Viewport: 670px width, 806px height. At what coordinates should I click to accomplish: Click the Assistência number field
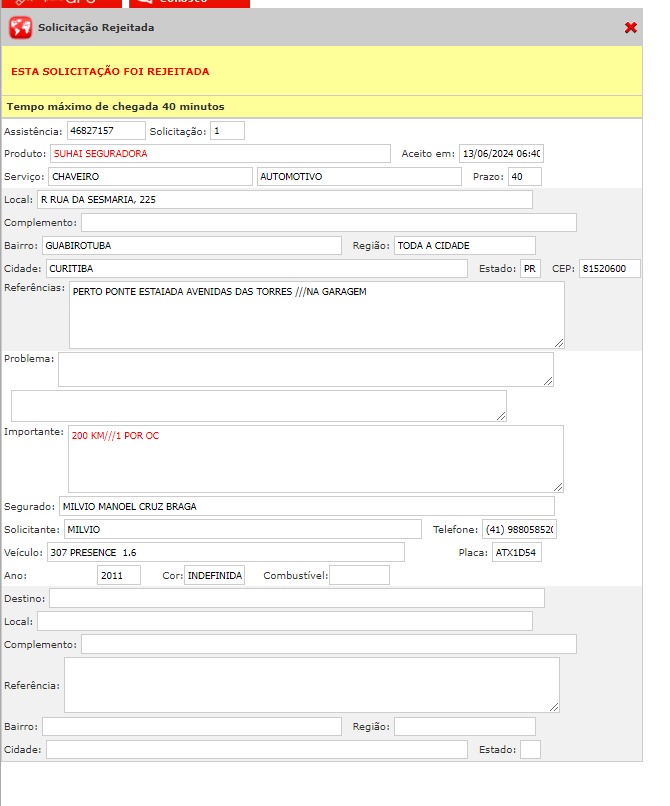pyautogui.click(x=106, y=131)
